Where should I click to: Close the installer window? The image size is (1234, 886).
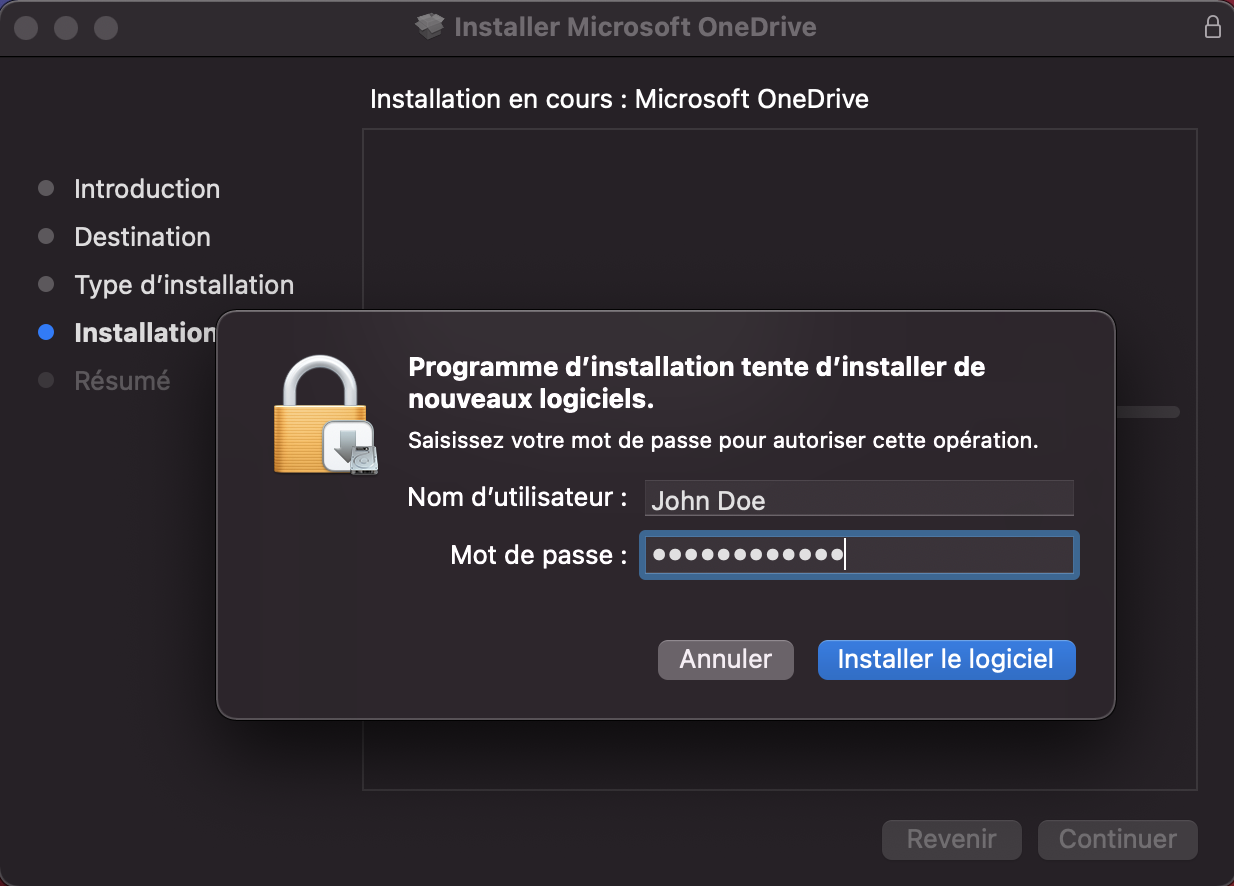click(x=27, y=28)
